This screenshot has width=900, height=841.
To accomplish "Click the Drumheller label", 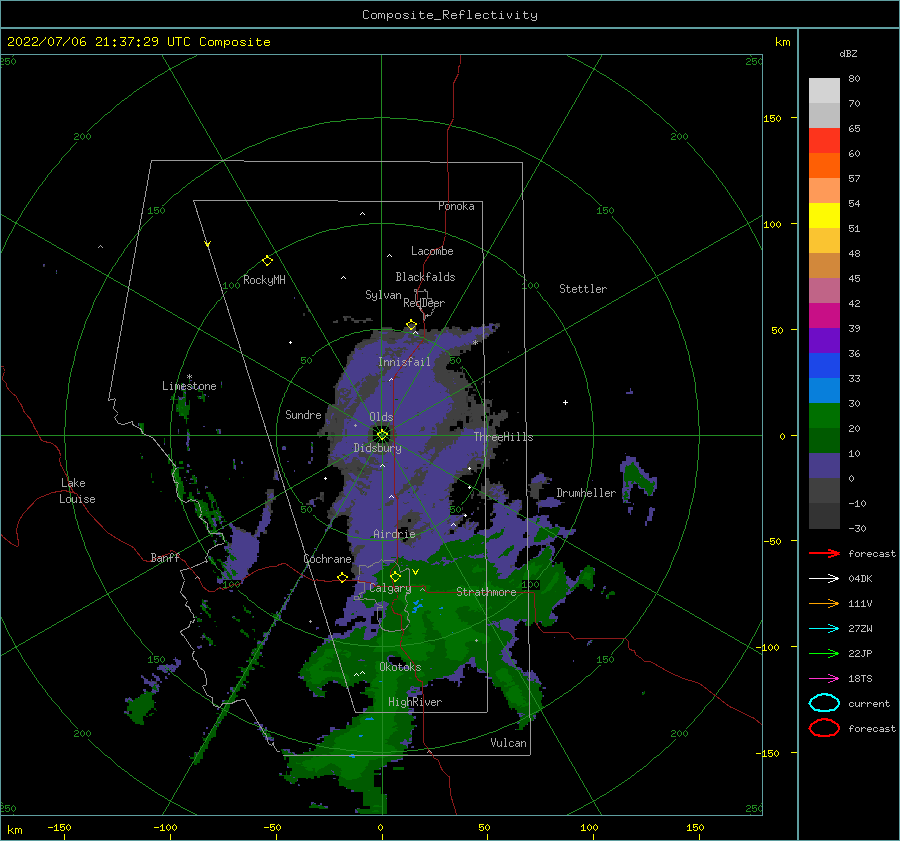I will pyautogui.click(x=586, y=493).
